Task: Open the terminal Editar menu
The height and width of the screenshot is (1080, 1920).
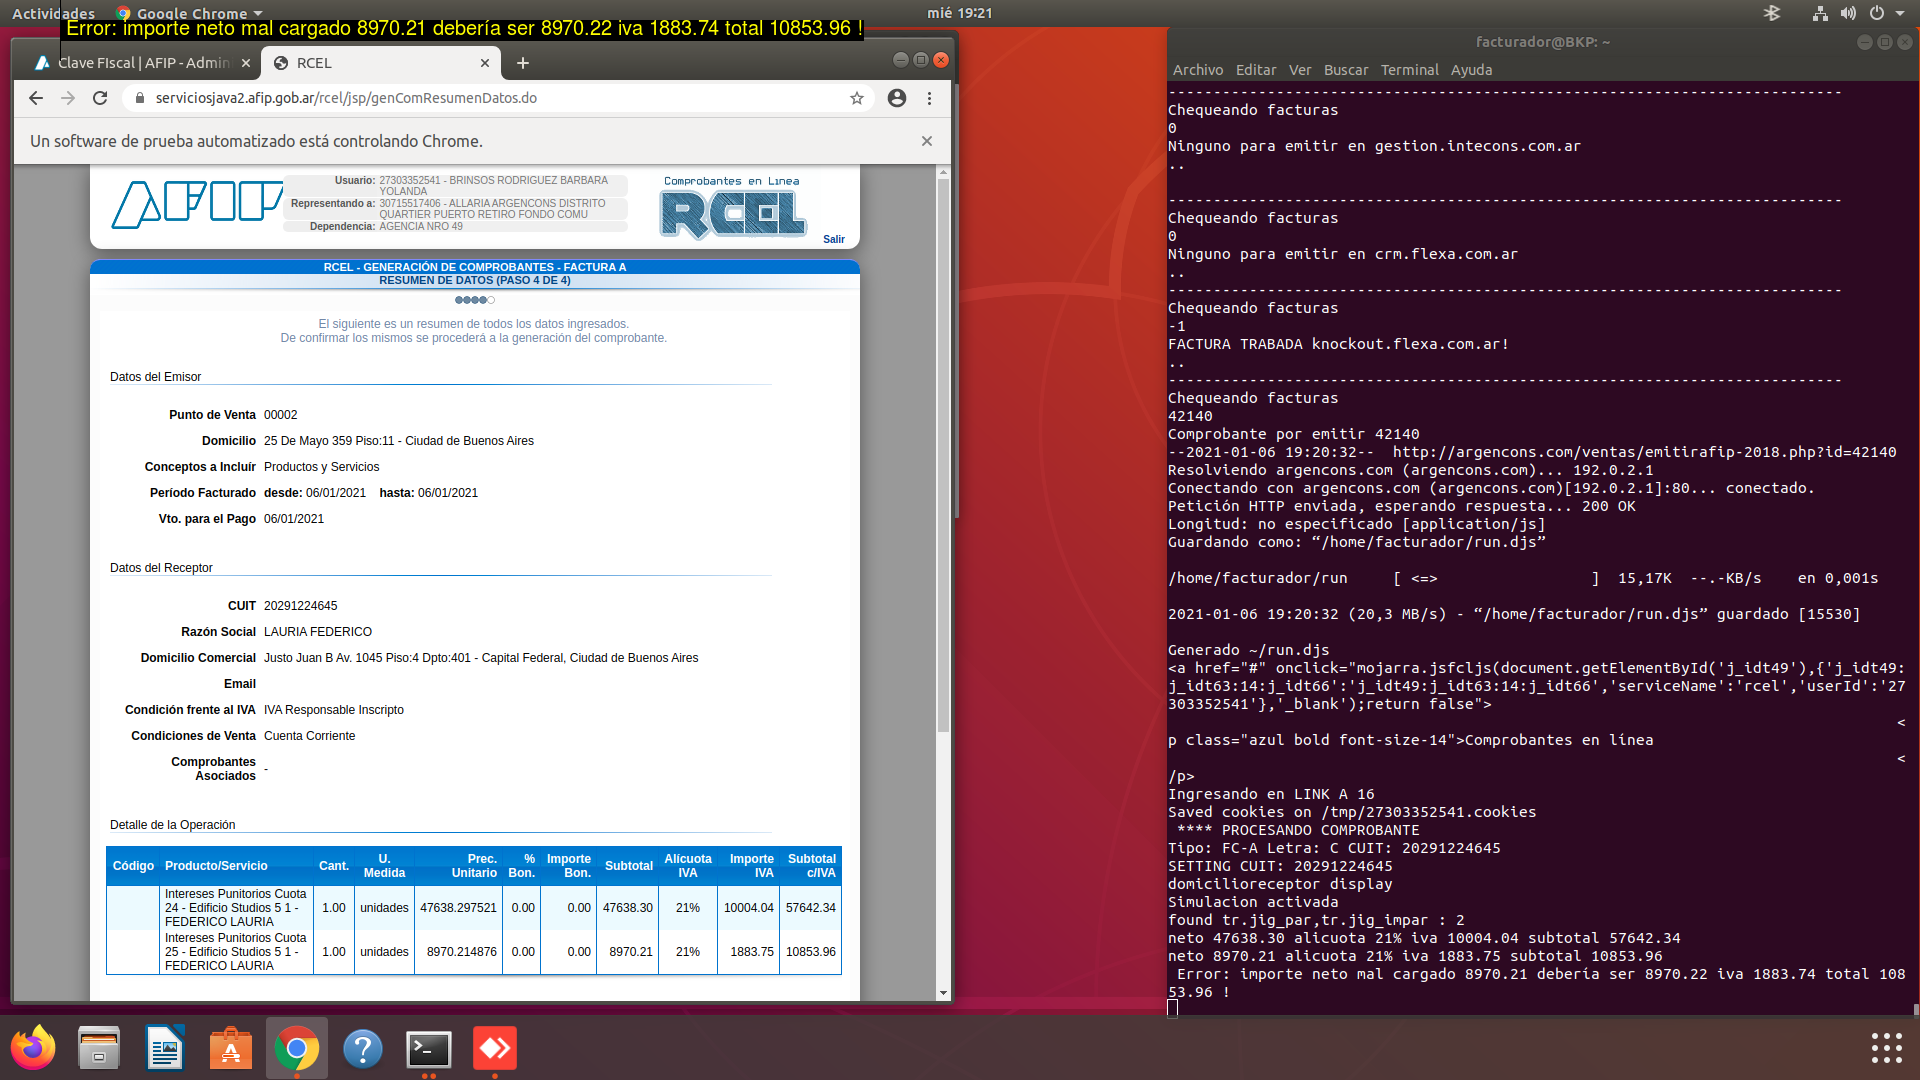Action: click(x=1256, y=70)
